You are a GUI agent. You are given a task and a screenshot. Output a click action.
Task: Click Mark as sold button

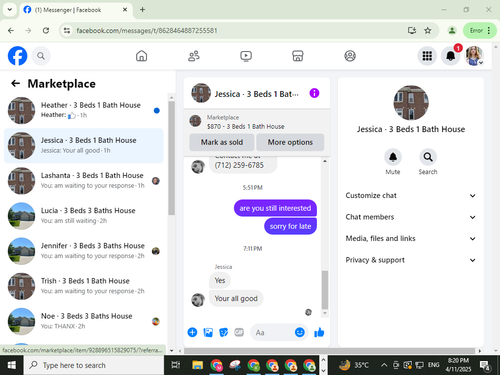click(222, 142)
